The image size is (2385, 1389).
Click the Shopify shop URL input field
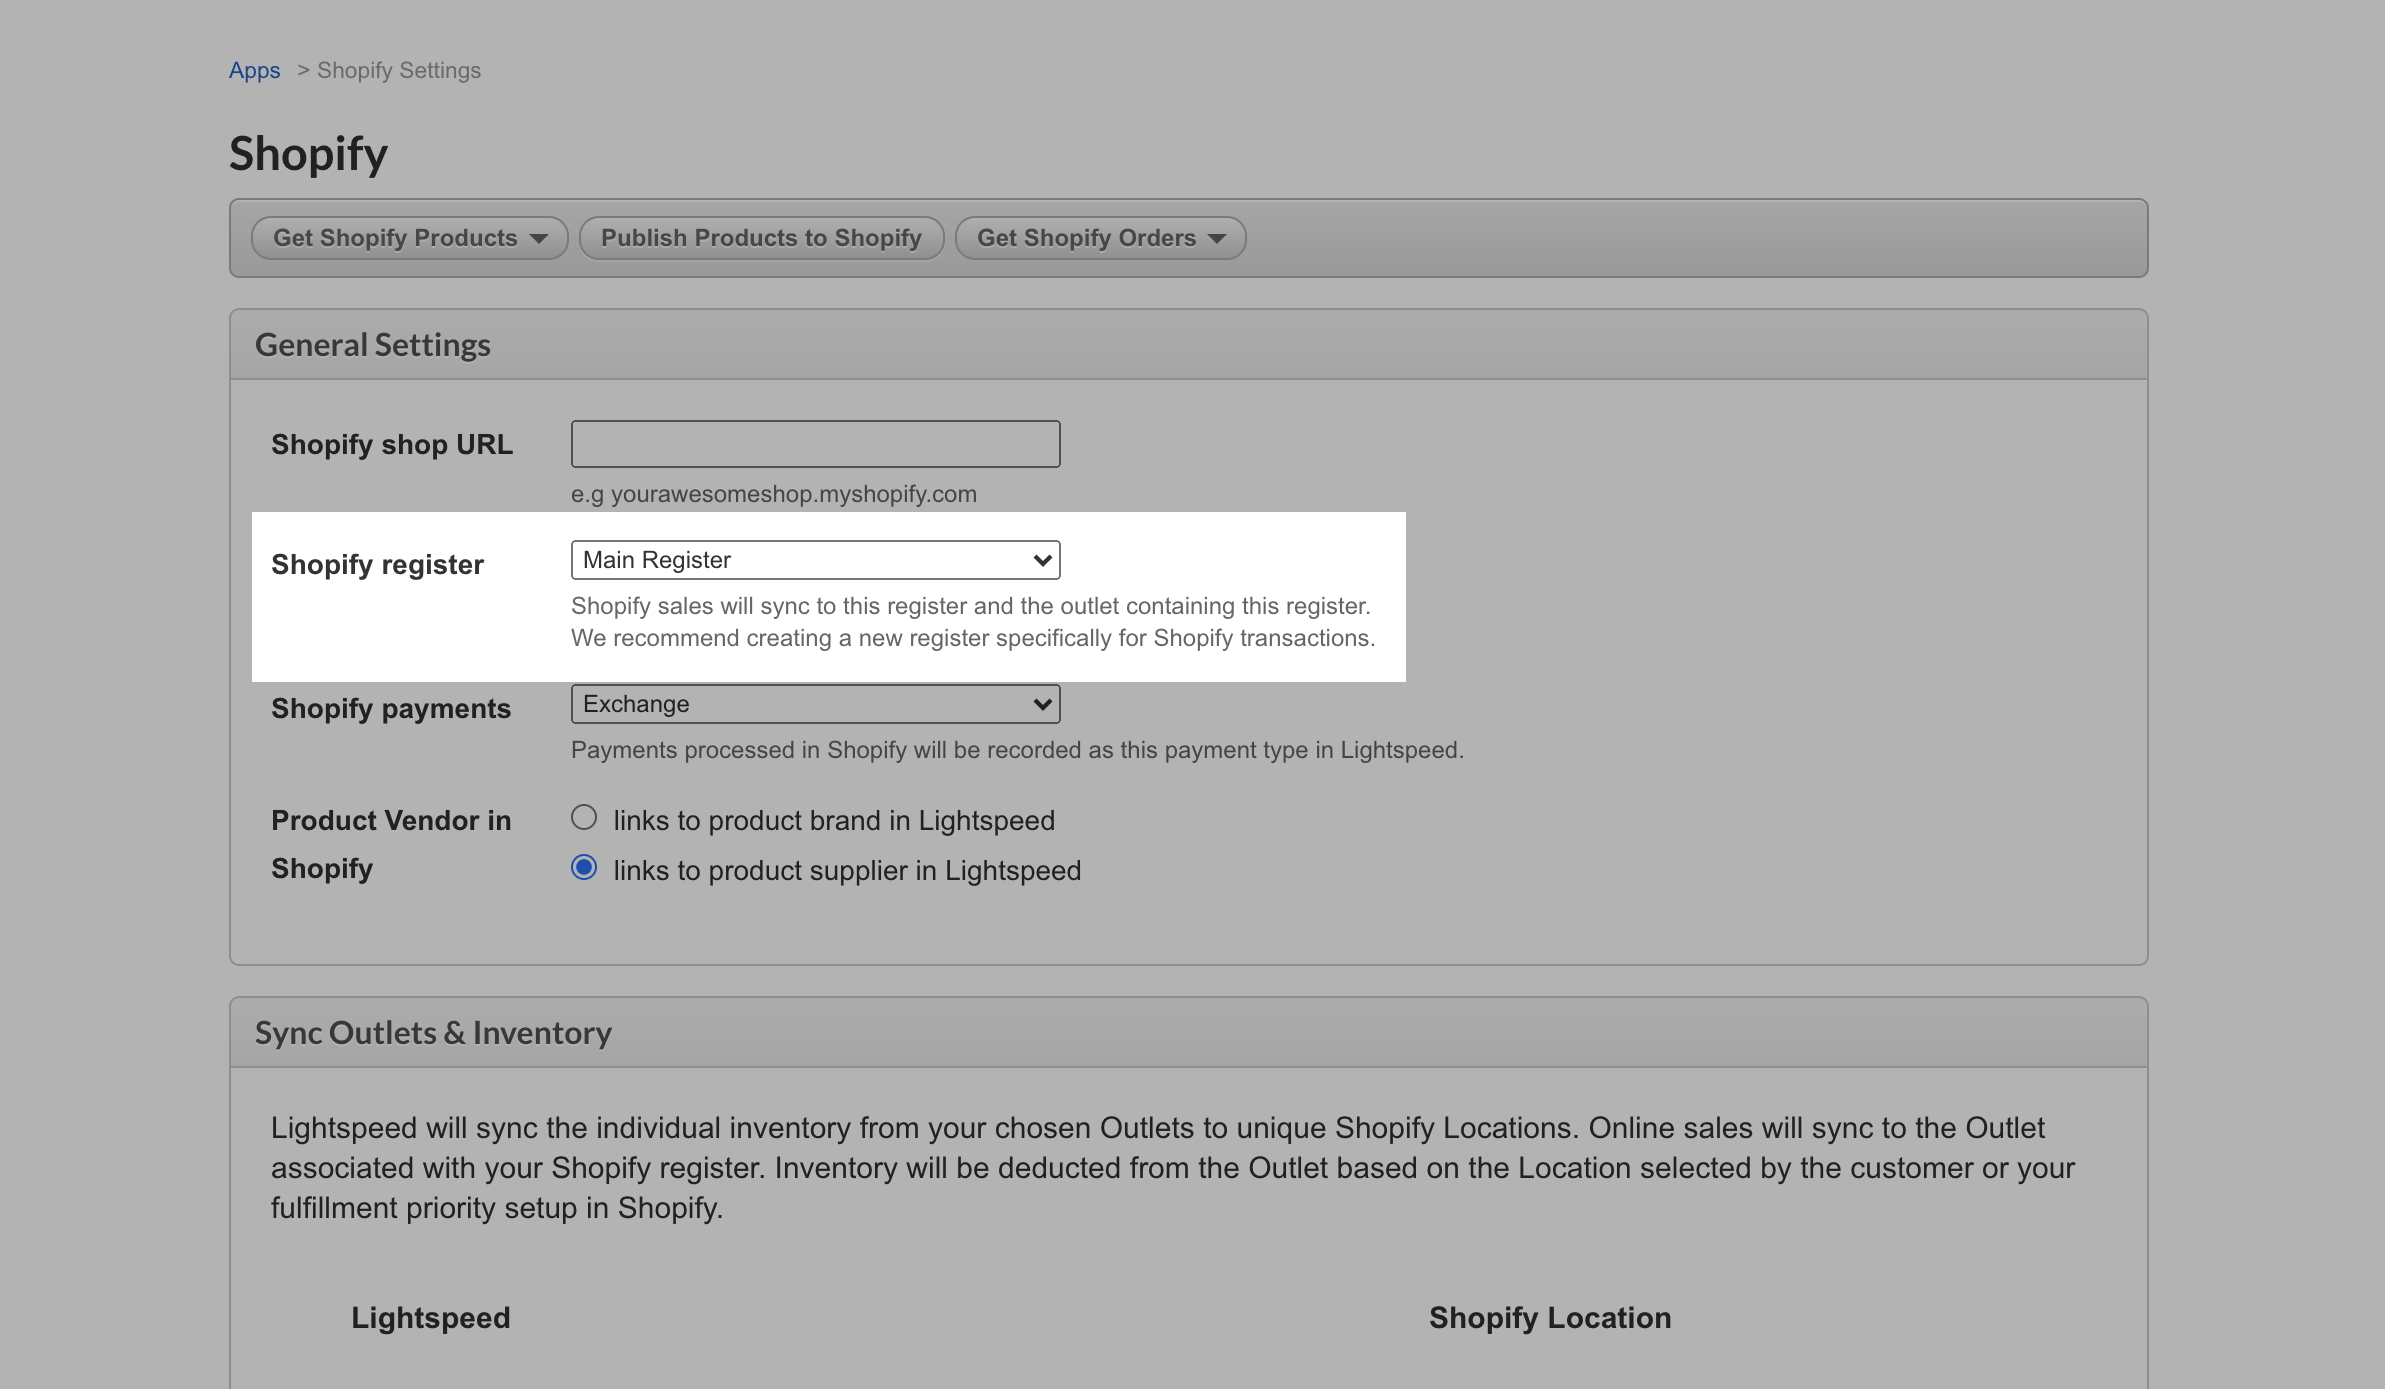814,443
